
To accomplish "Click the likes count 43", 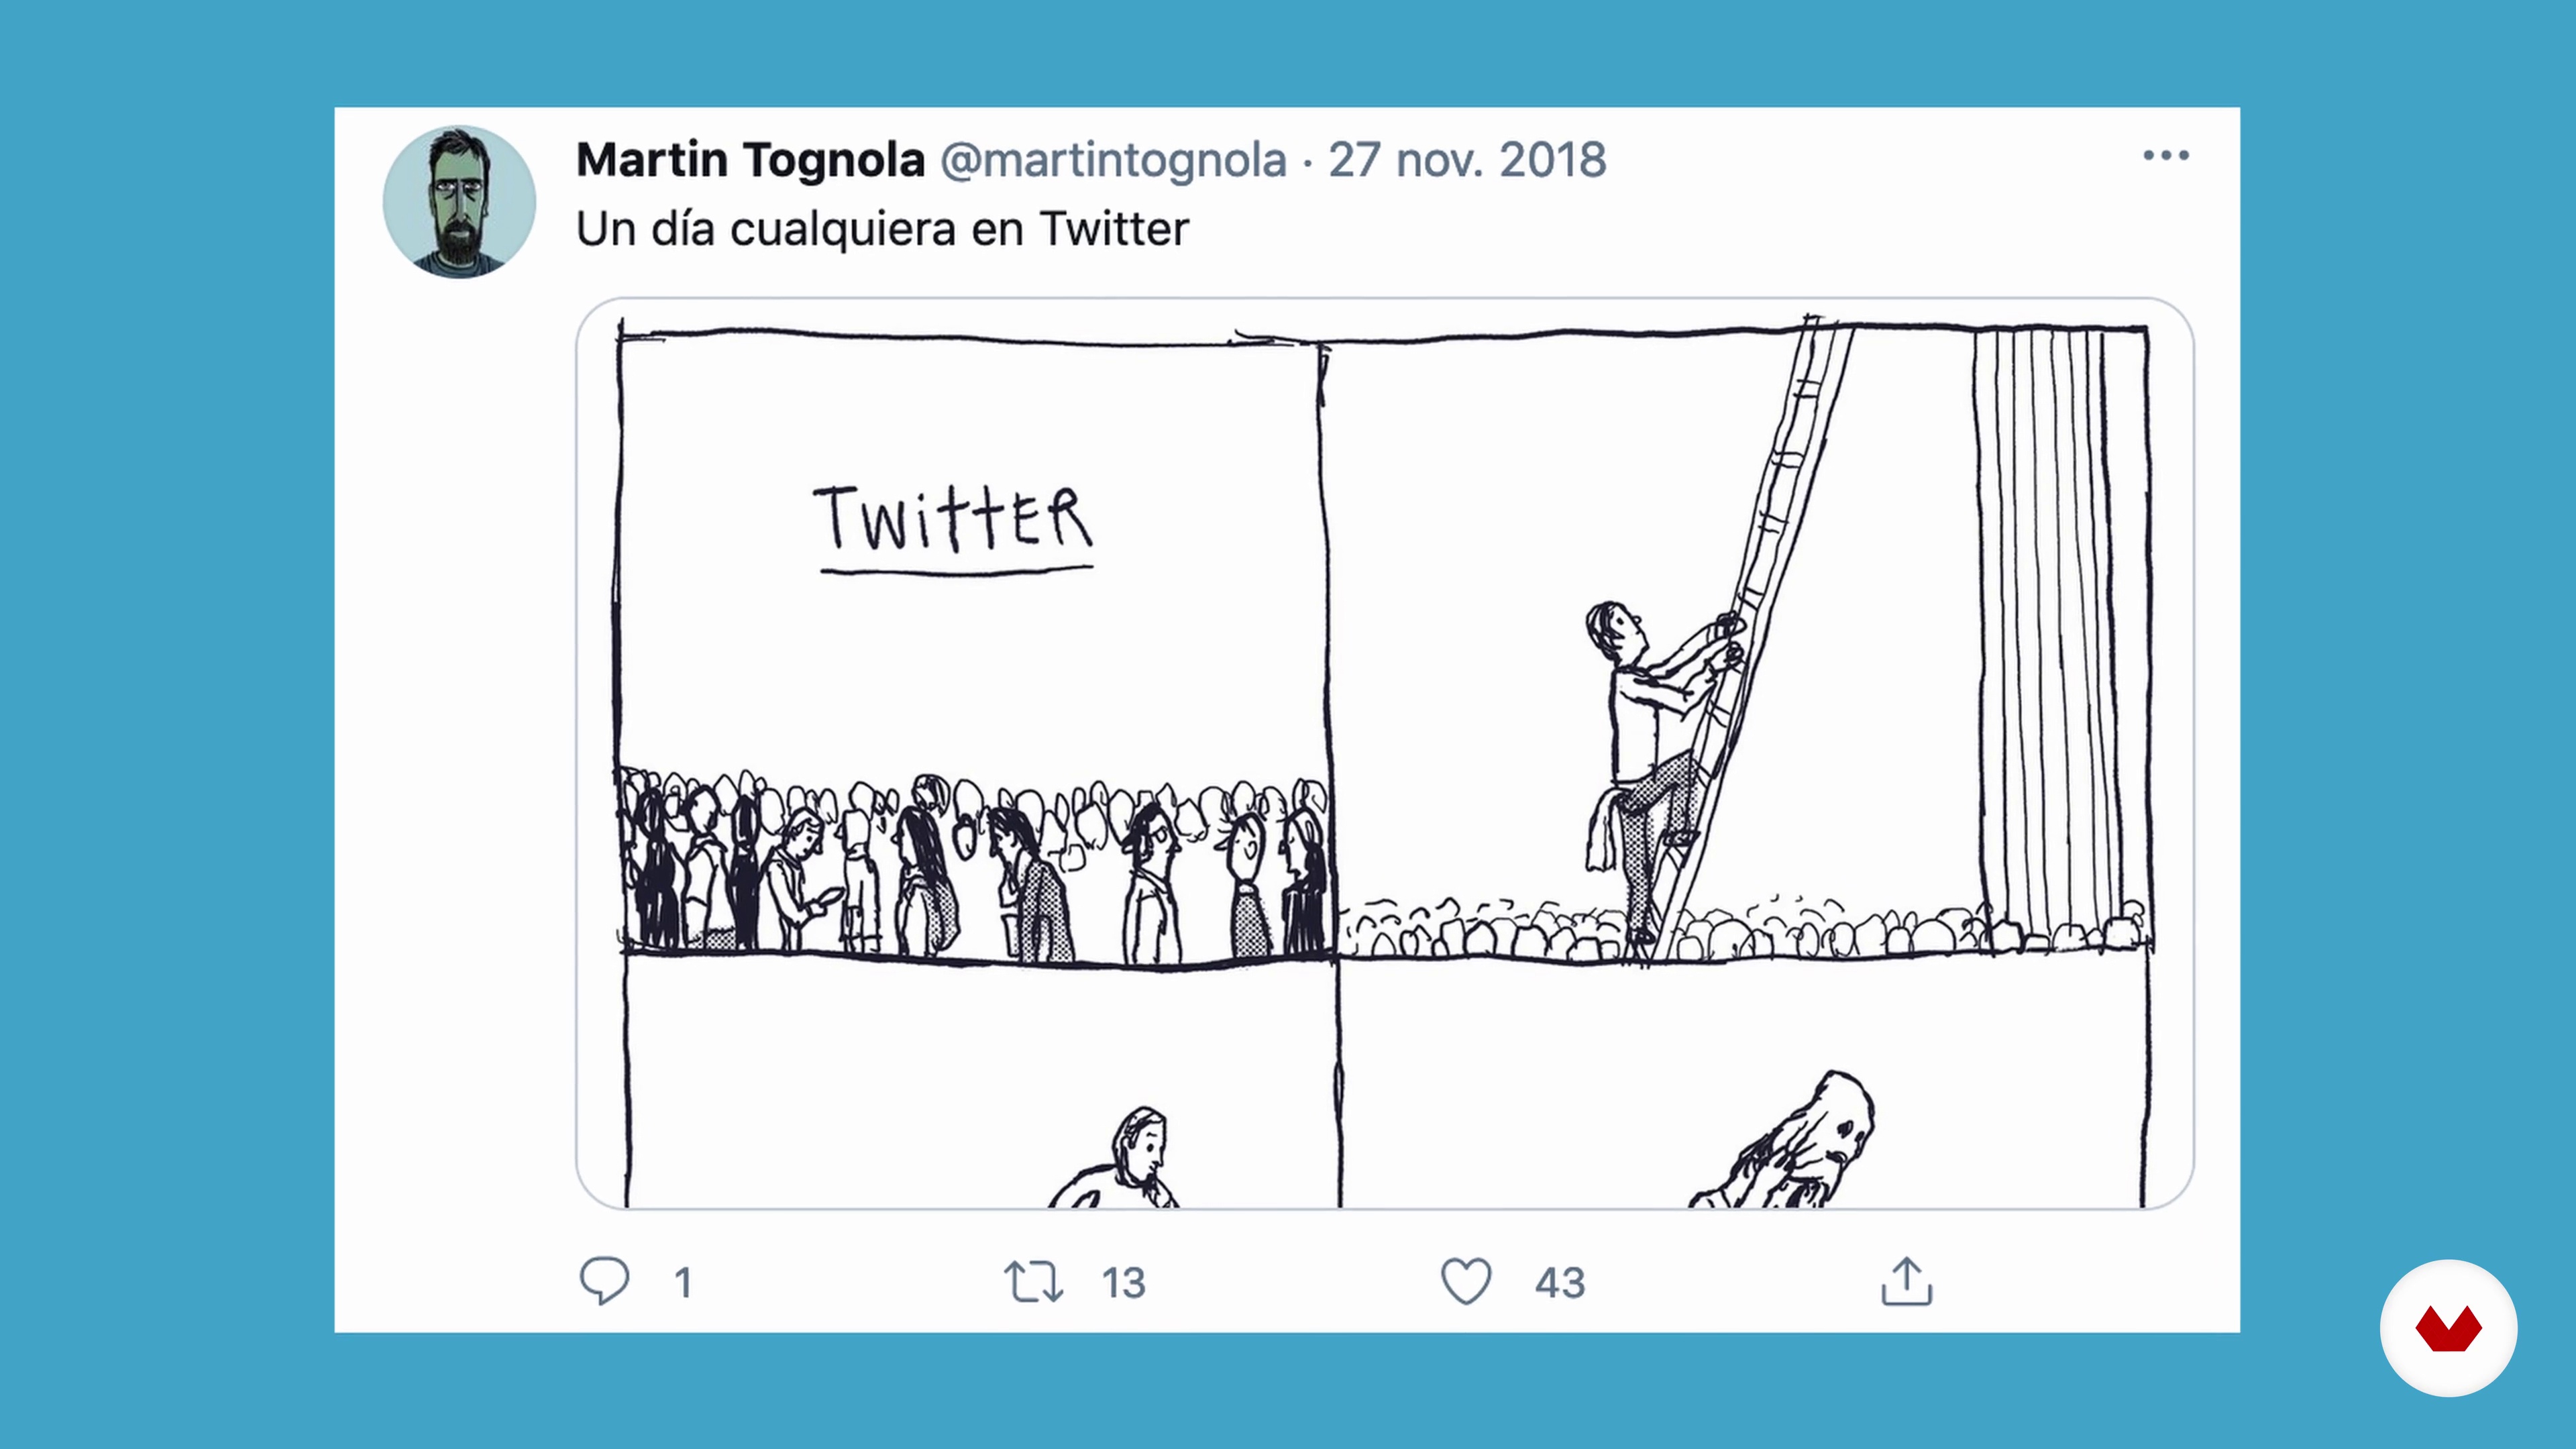I will 1560,1283.
